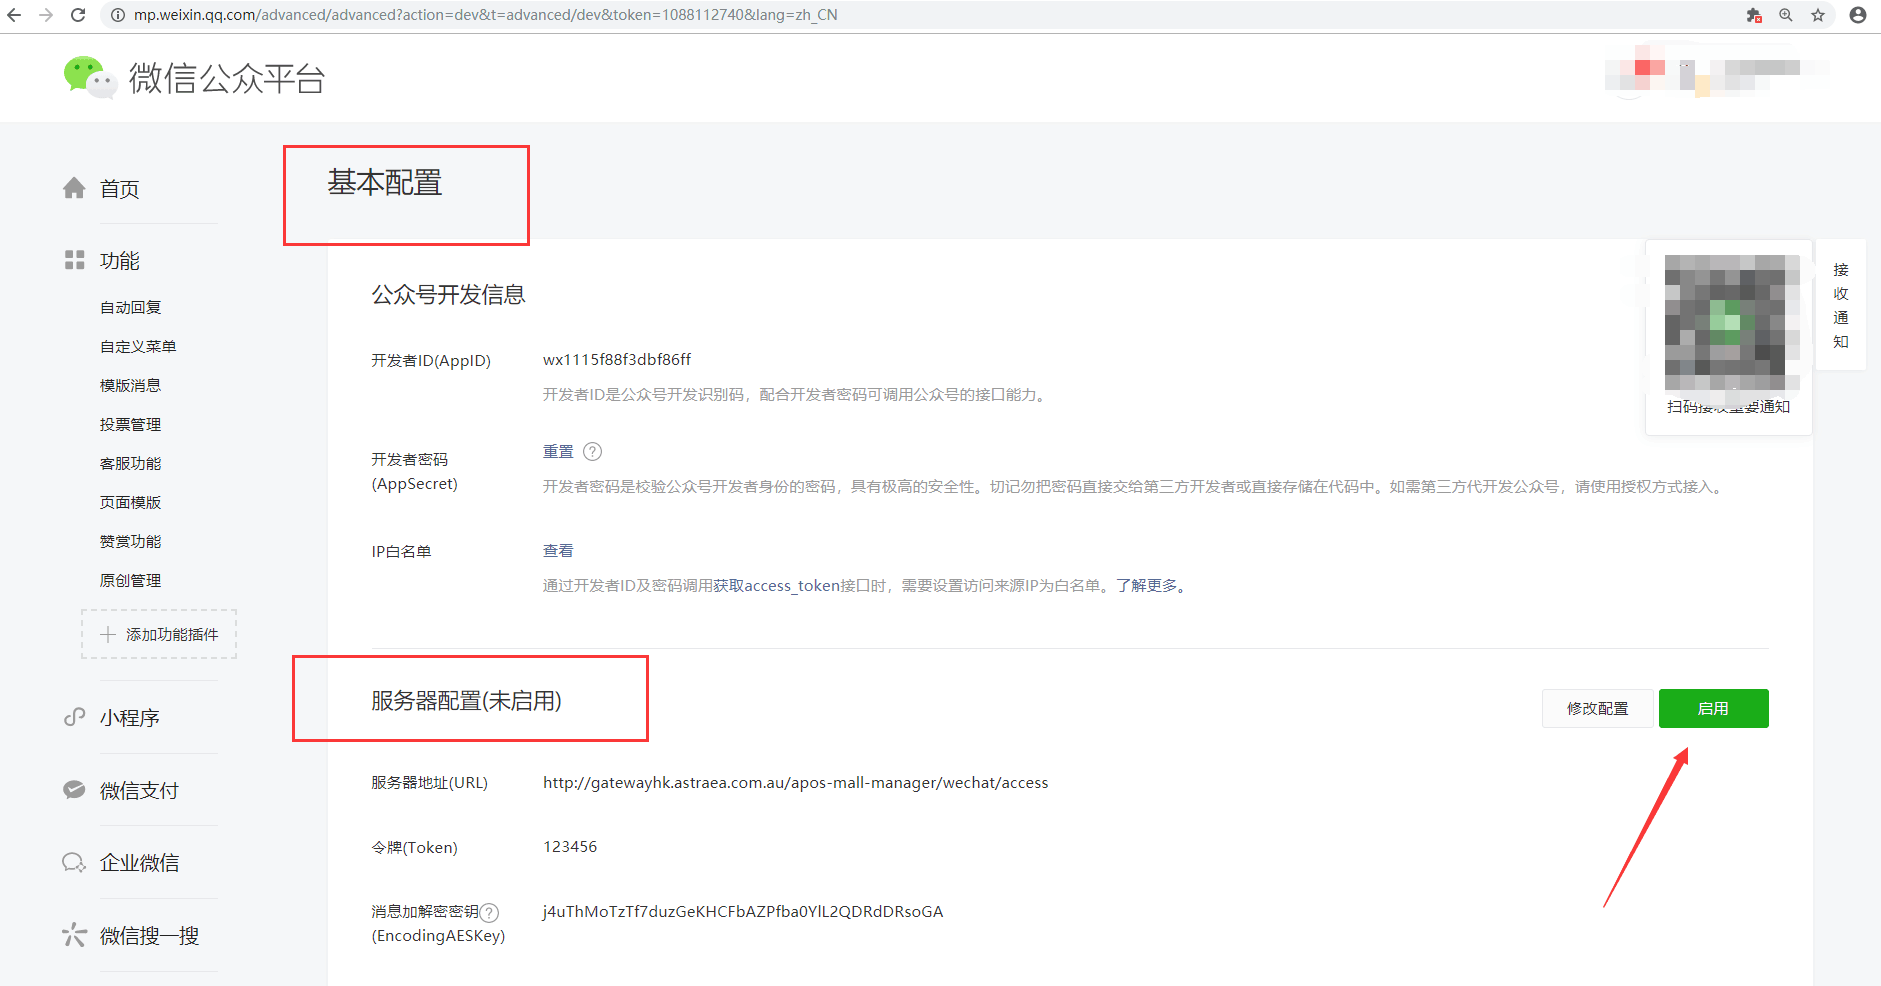Open the 了解更多 link
1881x986 pixels.
pyautogui.click(x=1146, y=586)
